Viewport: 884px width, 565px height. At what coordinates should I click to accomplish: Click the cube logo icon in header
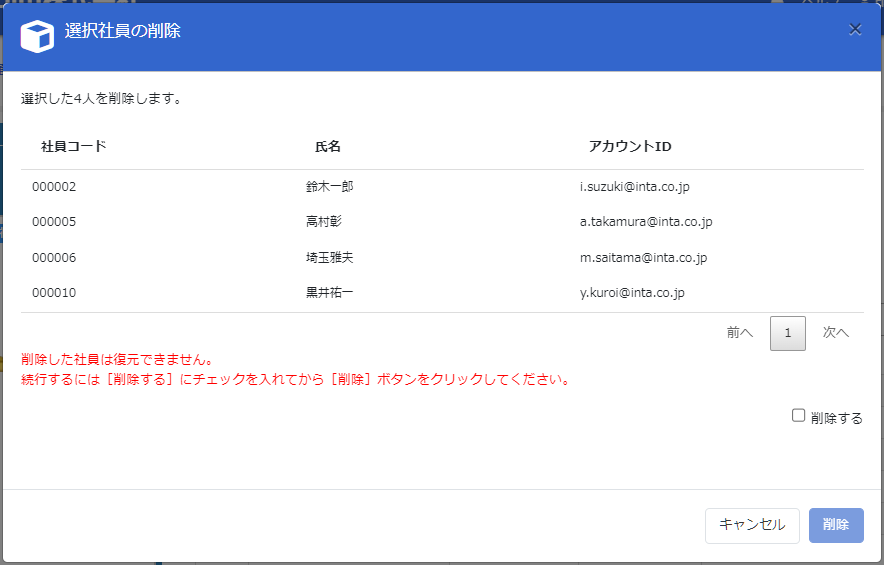(x=37, y=36)
